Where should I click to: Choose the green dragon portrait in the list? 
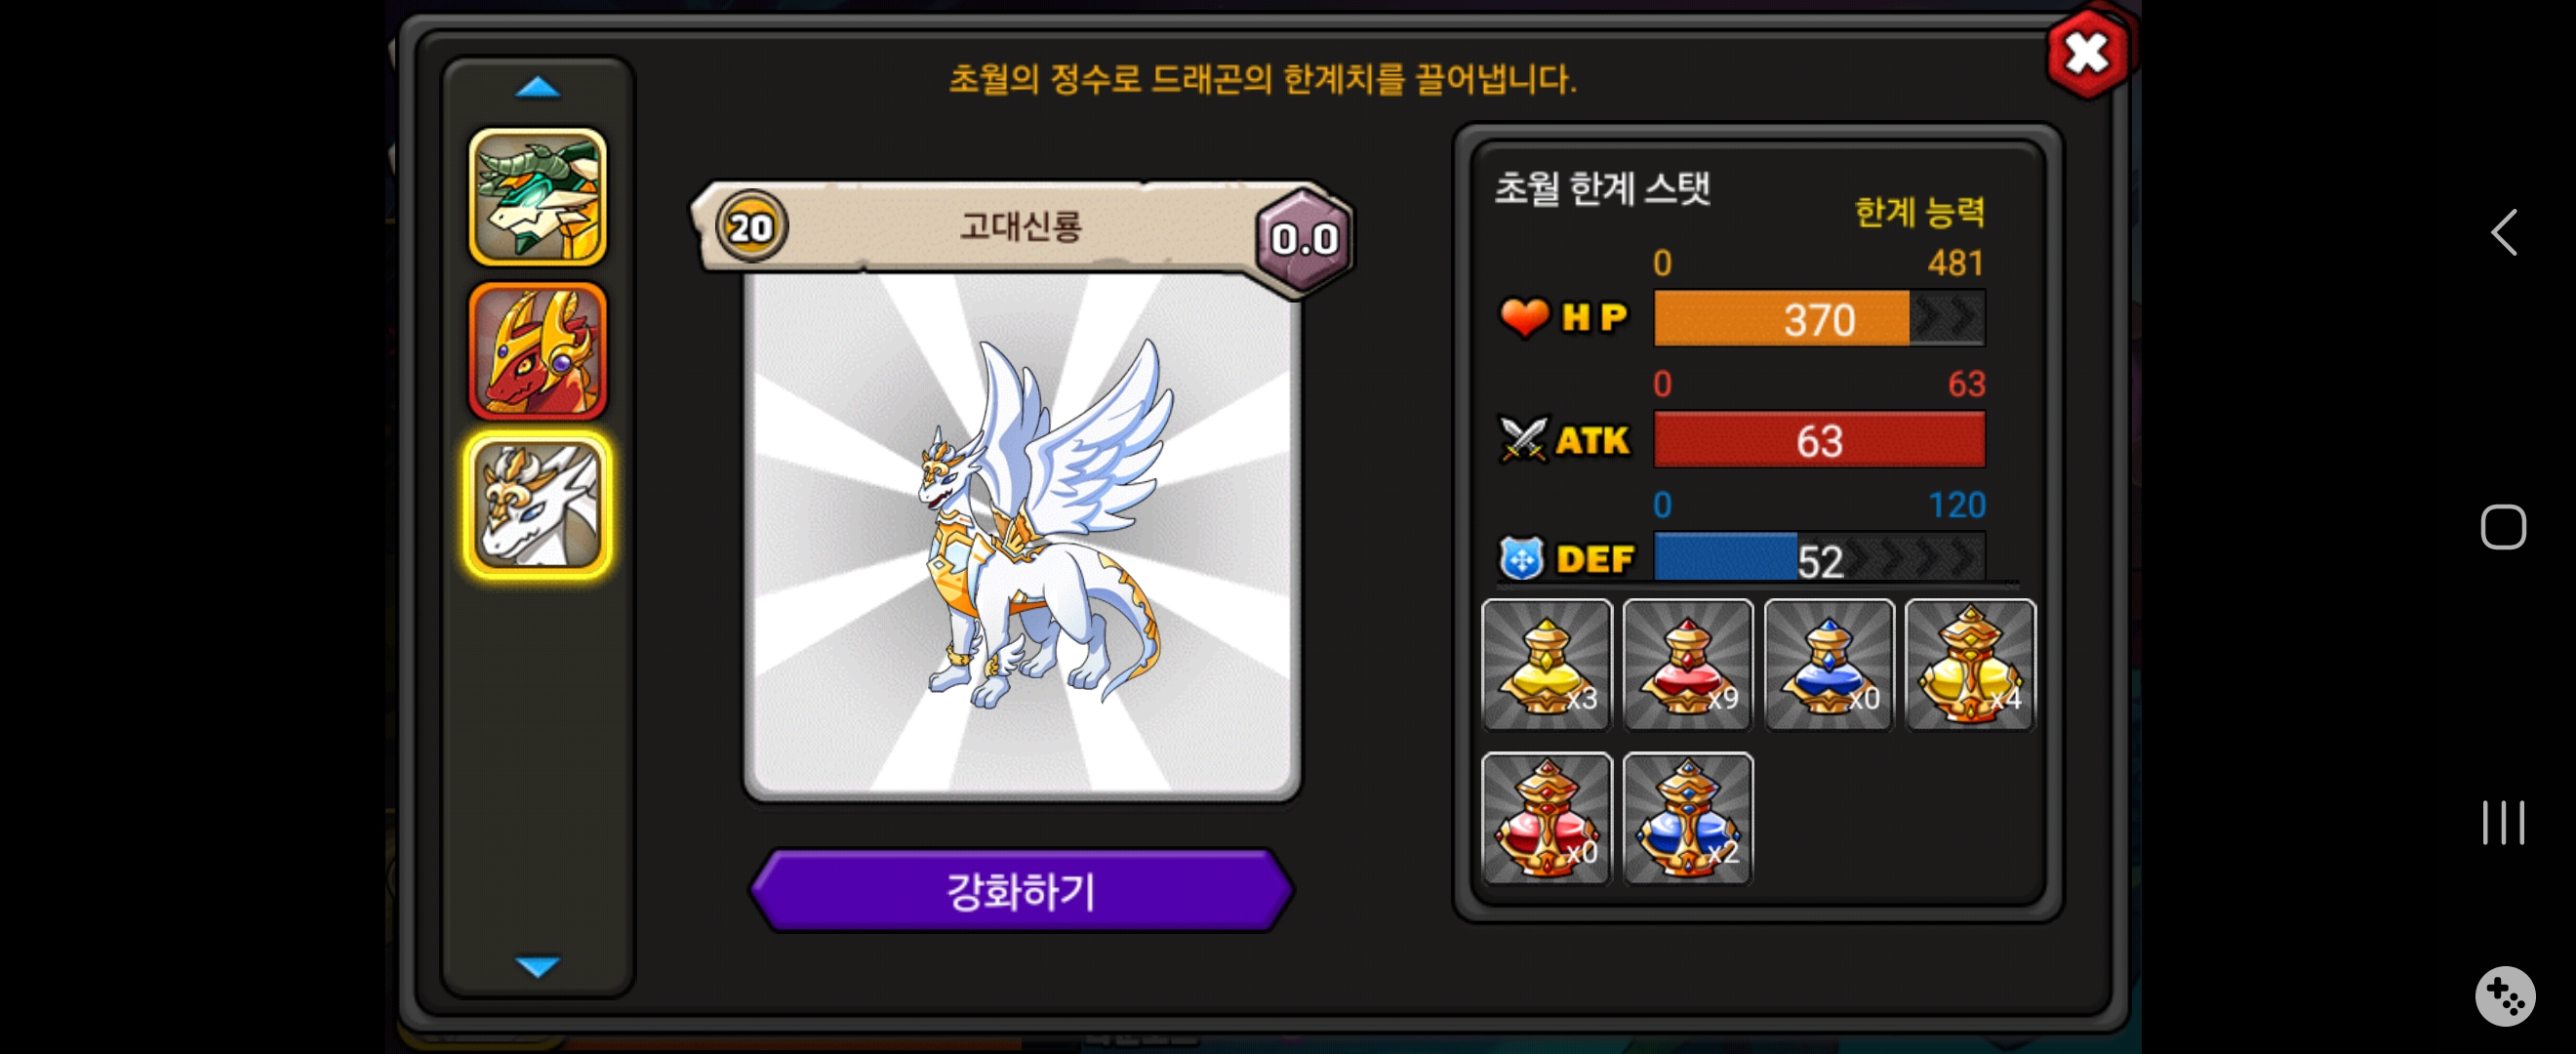click(x=538, y=197)
